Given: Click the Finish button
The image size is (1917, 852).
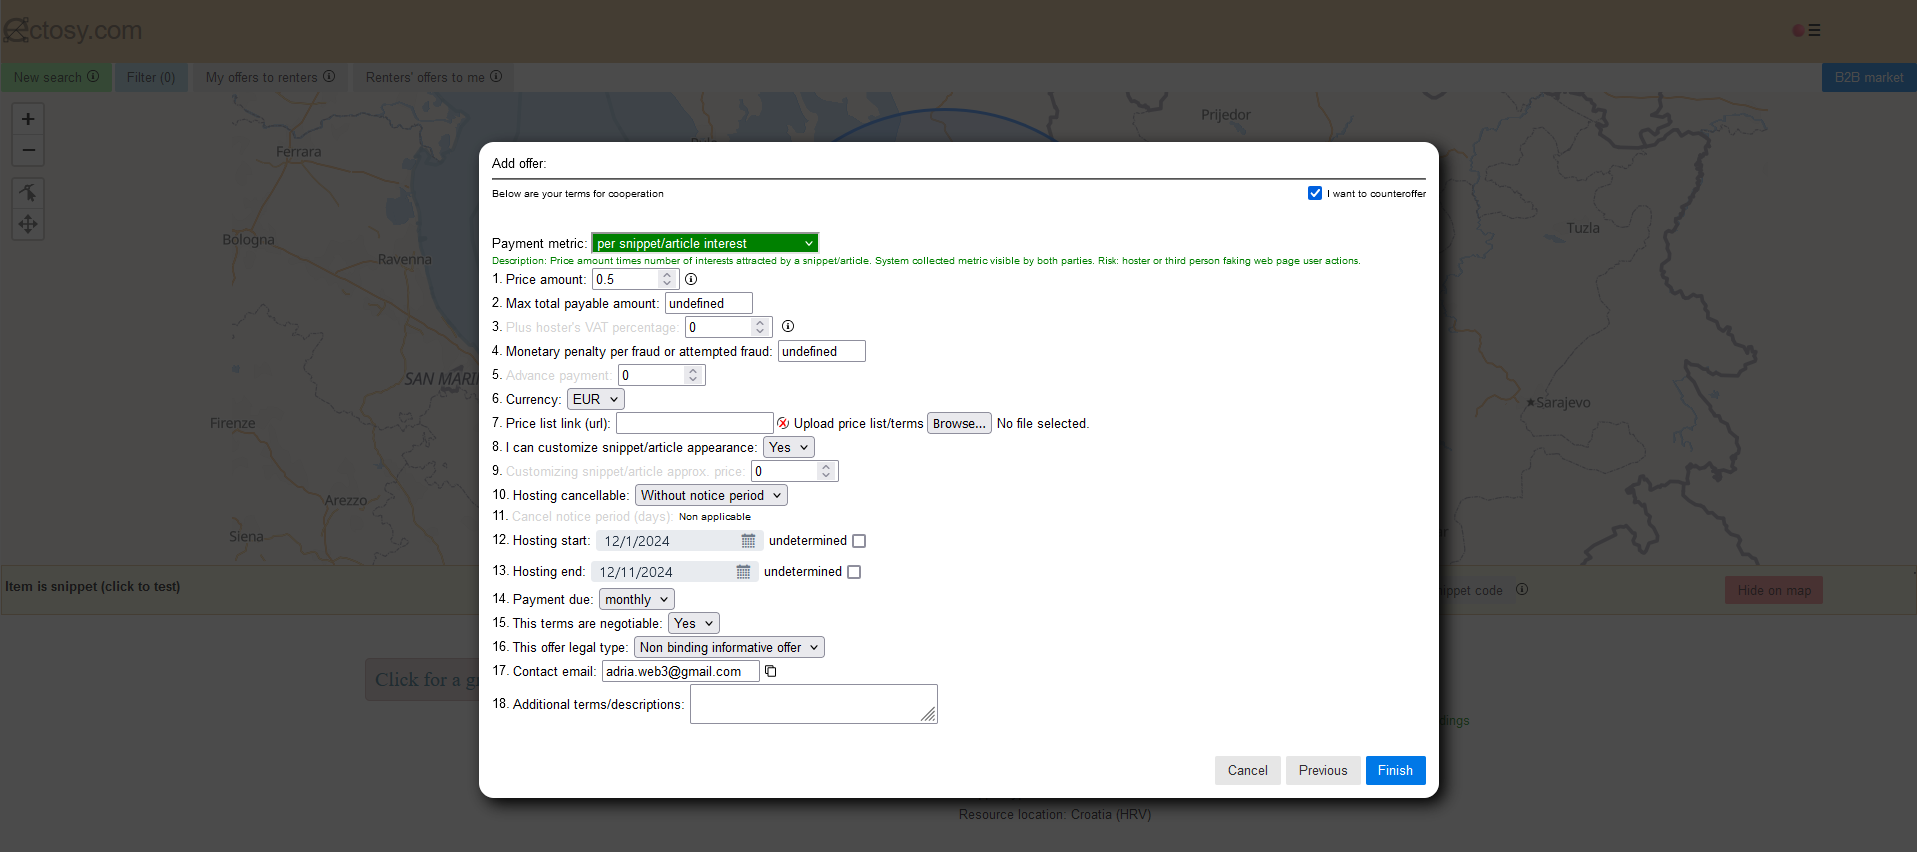Looking at the screenshot, I should pyautogui.click(x=1395, y=770).
